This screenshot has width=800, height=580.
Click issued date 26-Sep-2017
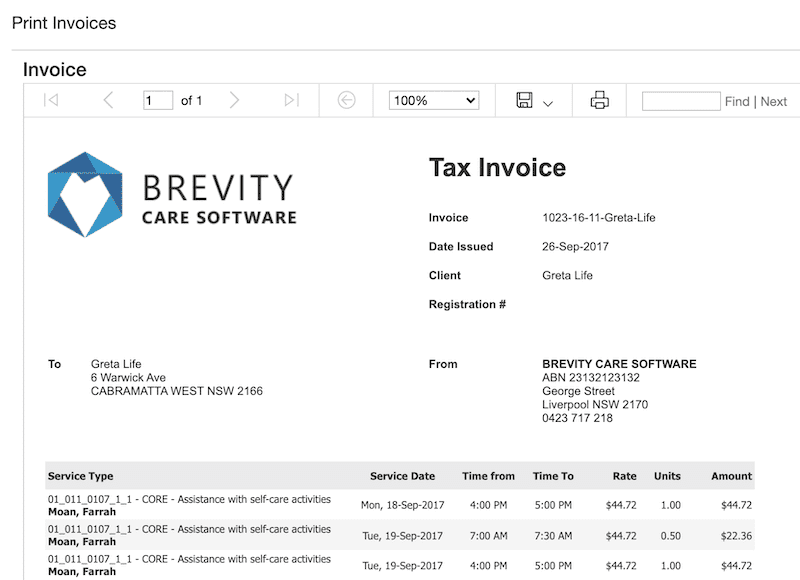pyautogui.click(x=575, y=246)
